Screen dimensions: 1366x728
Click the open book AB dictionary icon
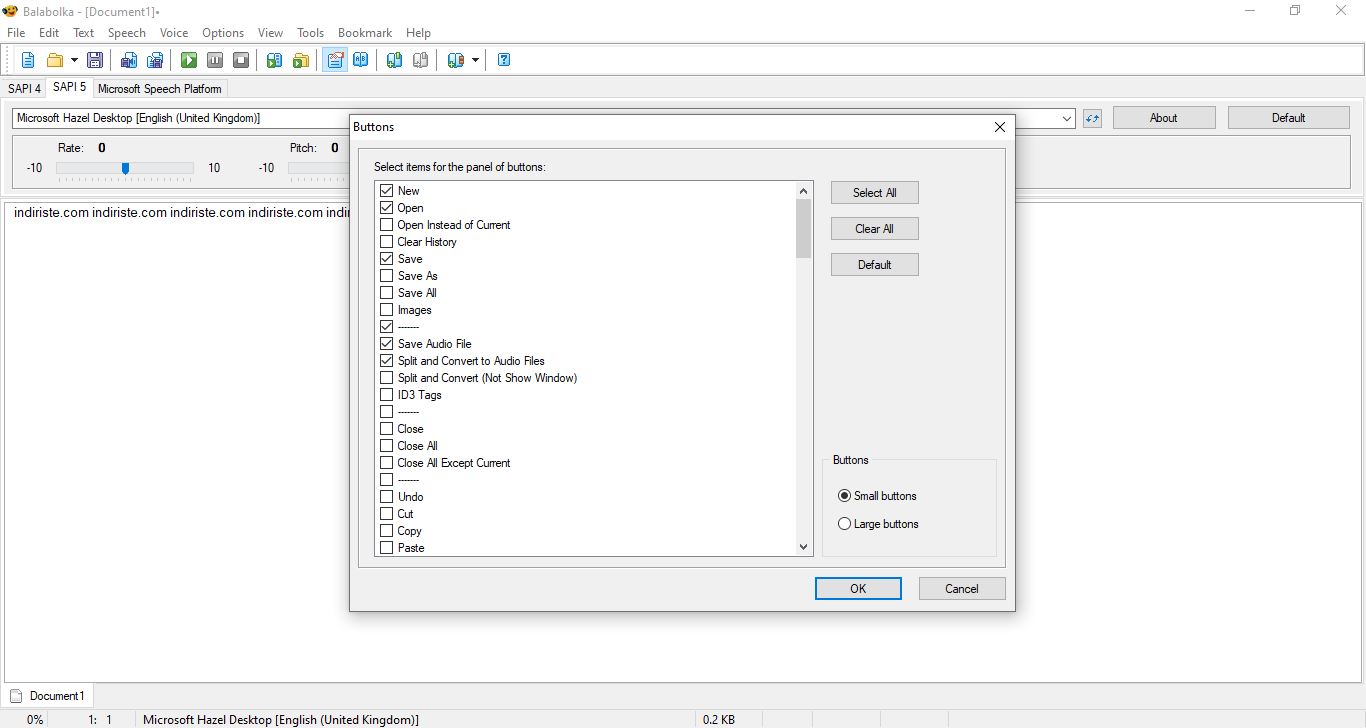(x=361, y=60)
